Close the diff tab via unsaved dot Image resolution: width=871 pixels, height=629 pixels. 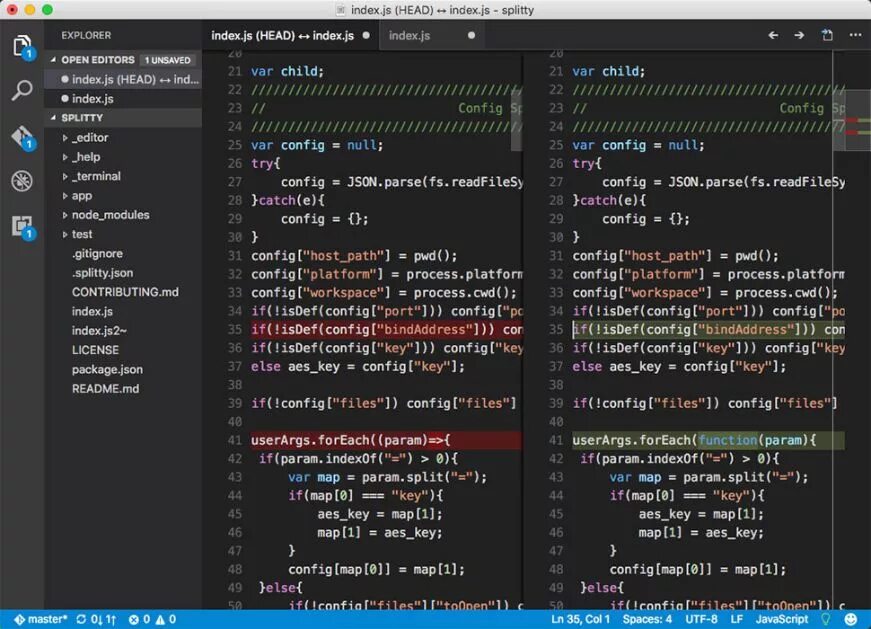point(366,36)
